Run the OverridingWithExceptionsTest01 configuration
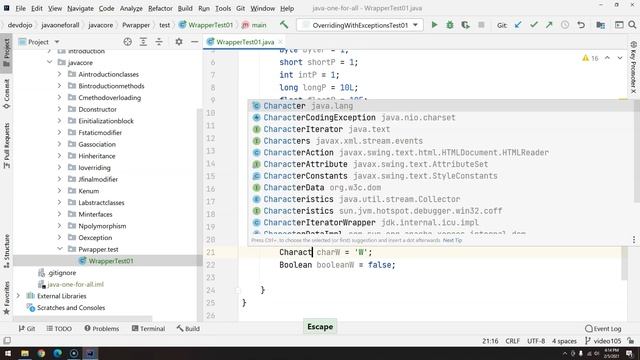640x360 pixels. (x=434, y=25)
